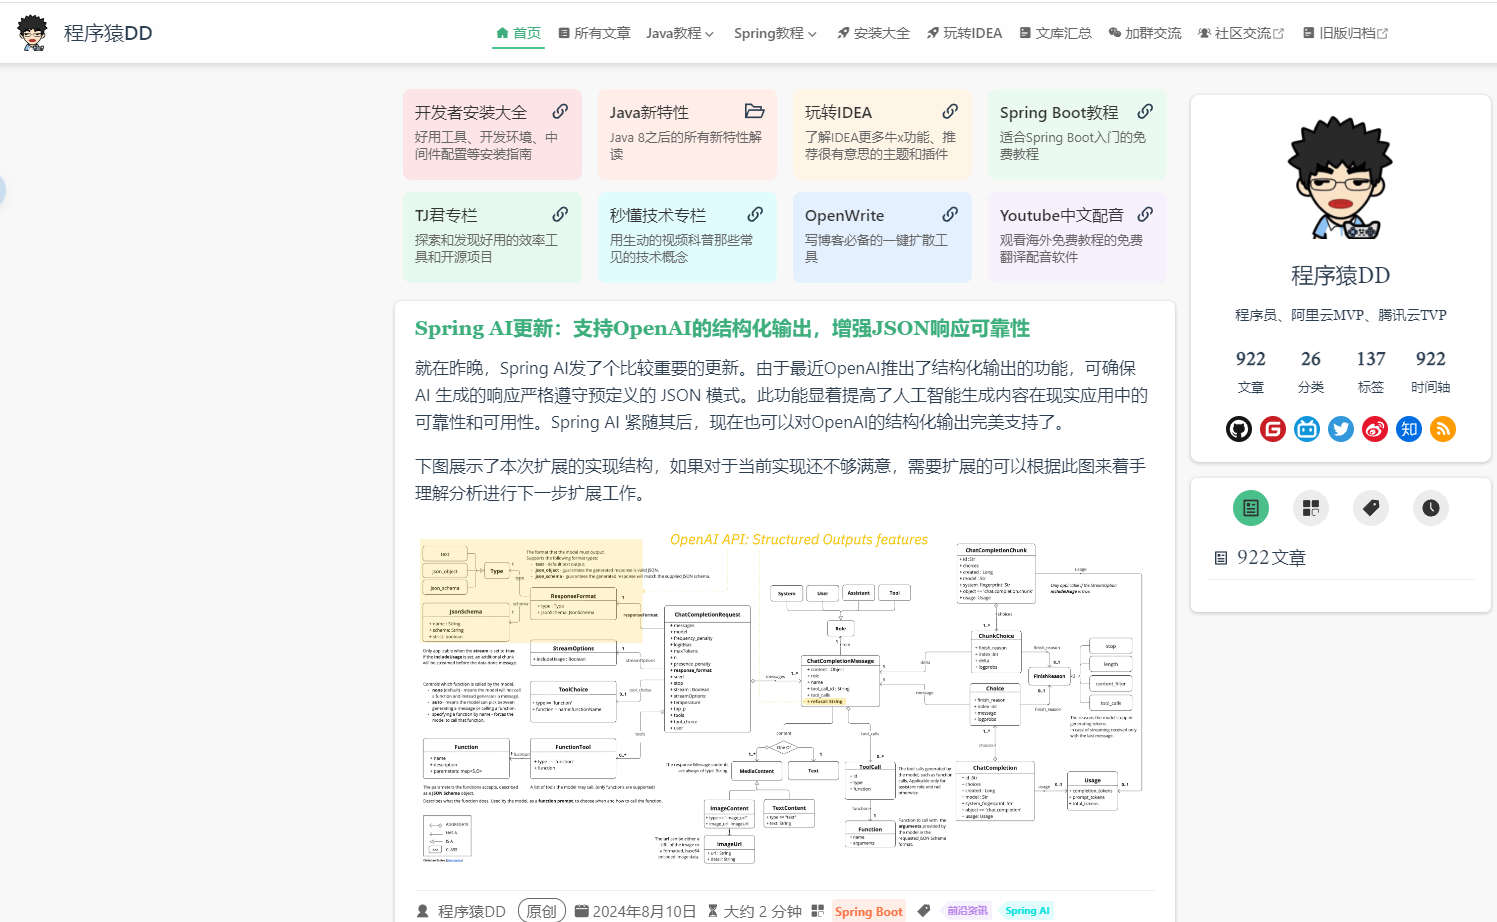Click the Bilibili social icon
Image resolution: width=1497 pixels, height=922 pixels.
tap(1307, 429)
